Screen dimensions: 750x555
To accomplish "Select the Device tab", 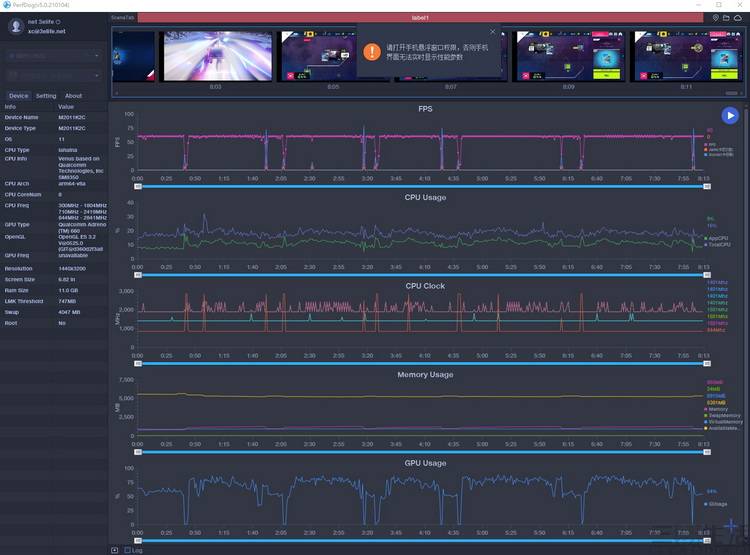I will click(x=19, y=96).
